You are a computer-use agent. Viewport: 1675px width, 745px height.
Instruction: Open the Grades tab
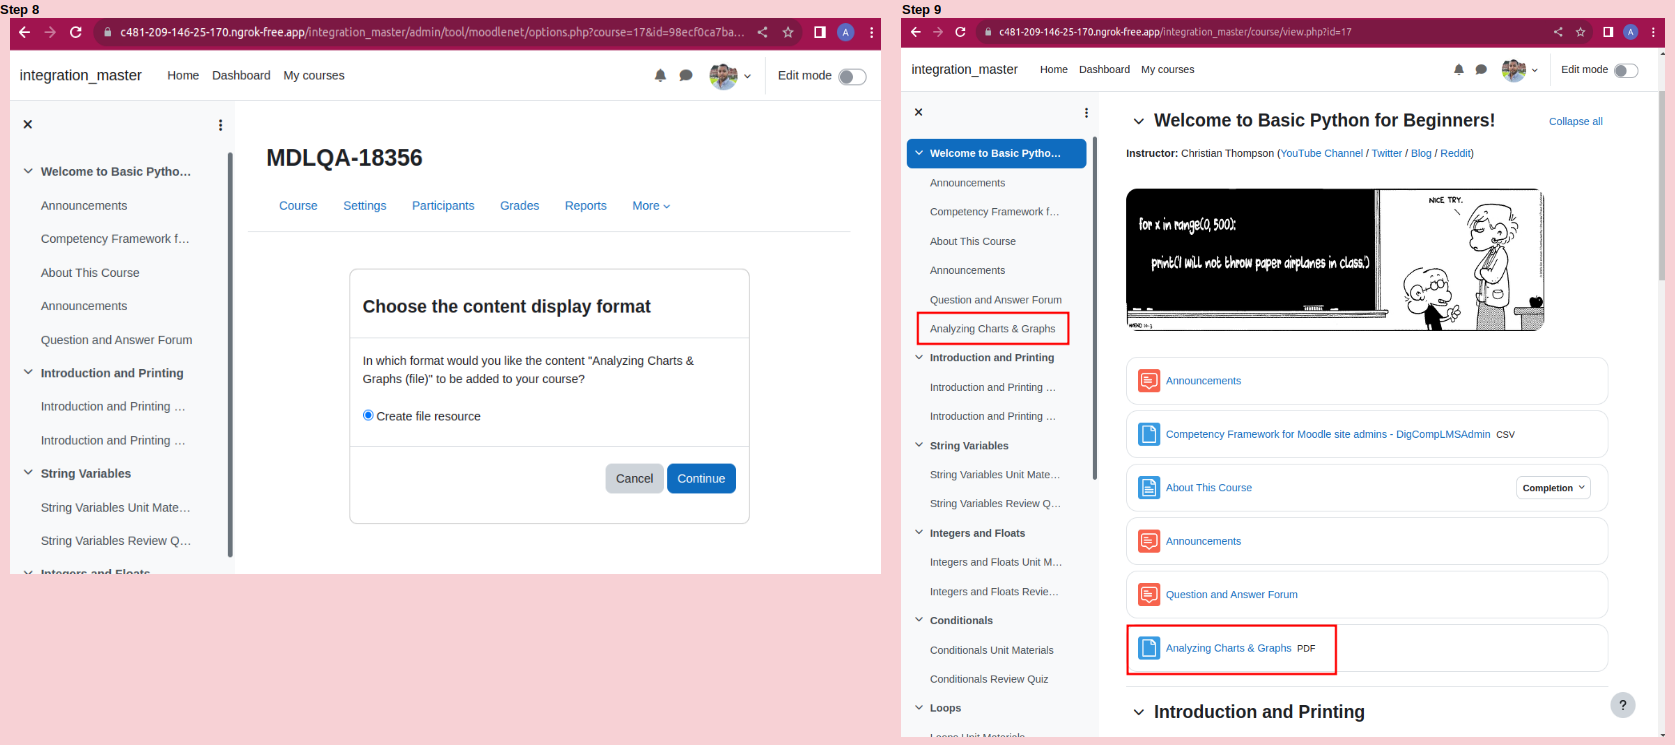point(520,206)
